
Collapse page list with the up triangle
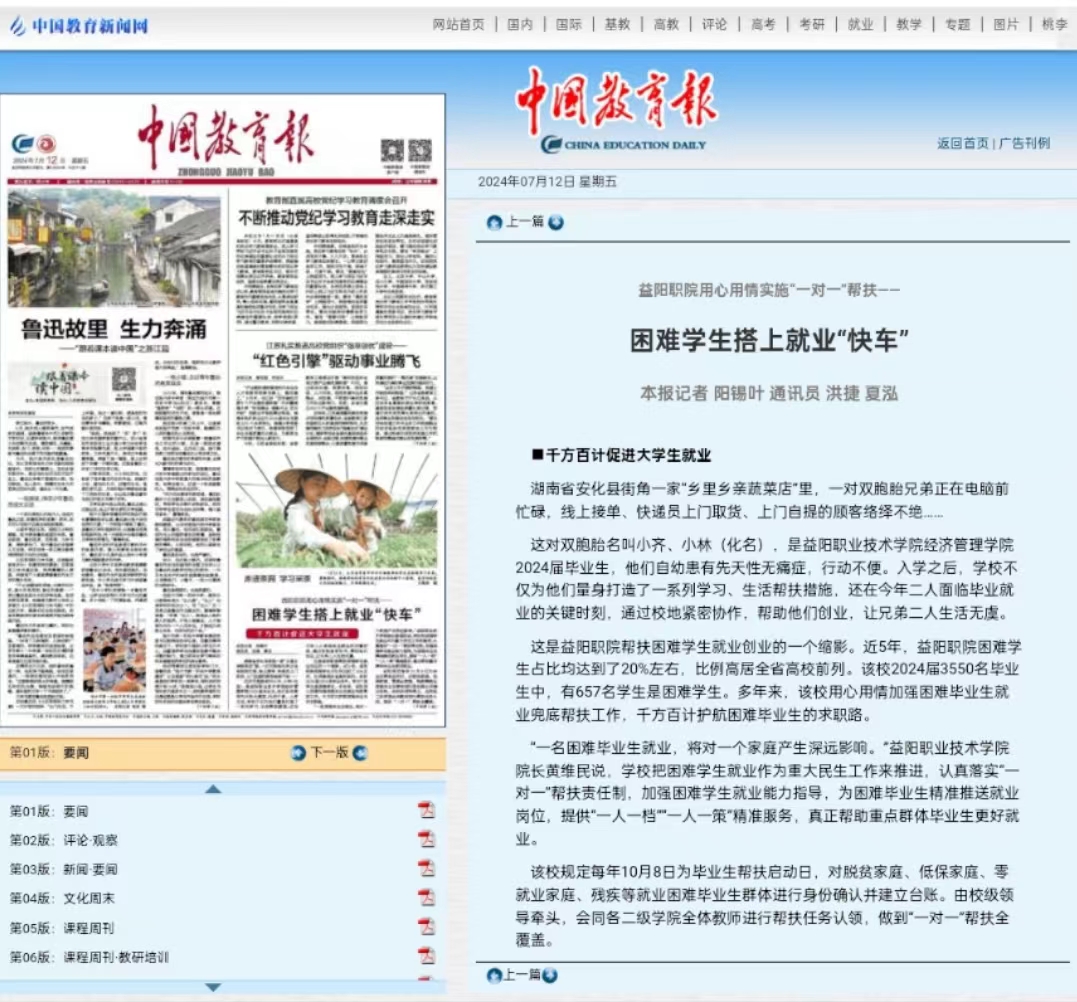coord(213,789)
